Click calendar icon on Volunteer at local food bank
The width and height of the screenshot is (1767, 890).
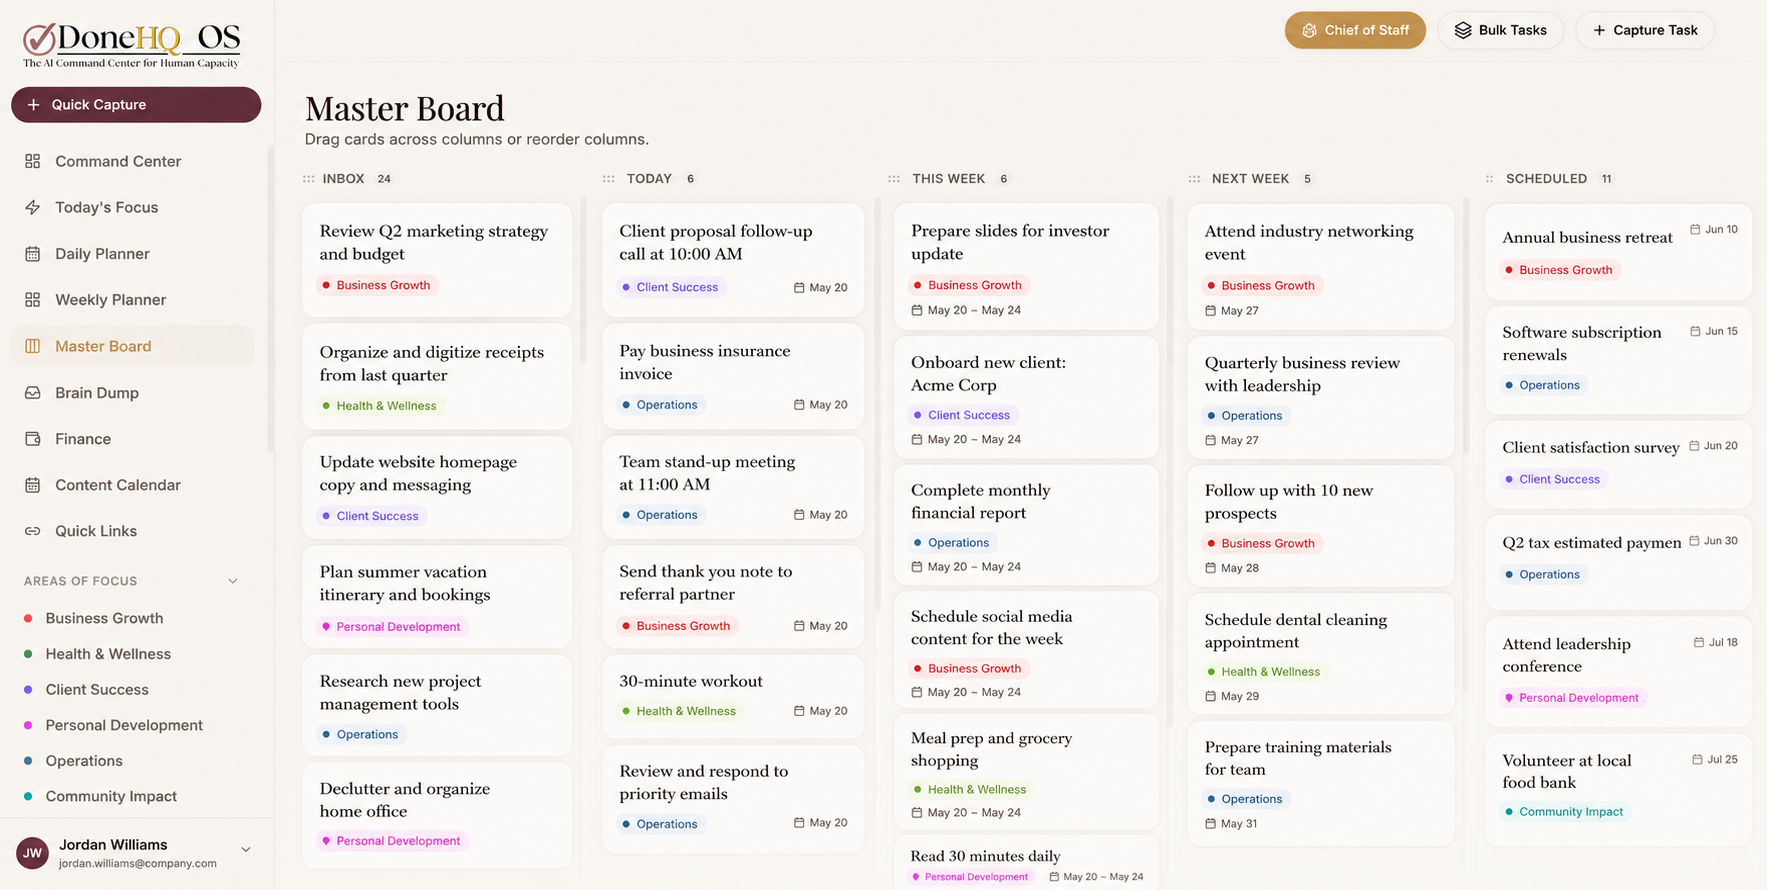tap(1697, 759)
